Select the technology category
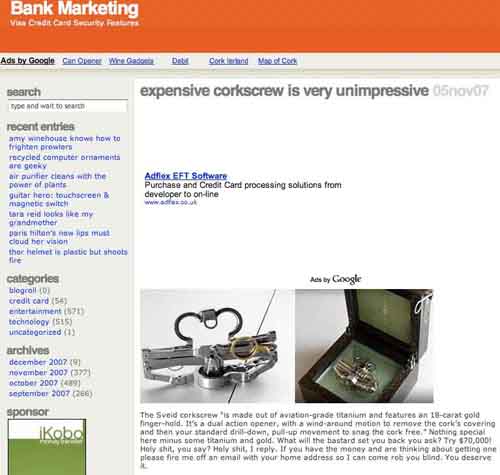The height and width of the screenshot is (475, 500). (29, 322)
